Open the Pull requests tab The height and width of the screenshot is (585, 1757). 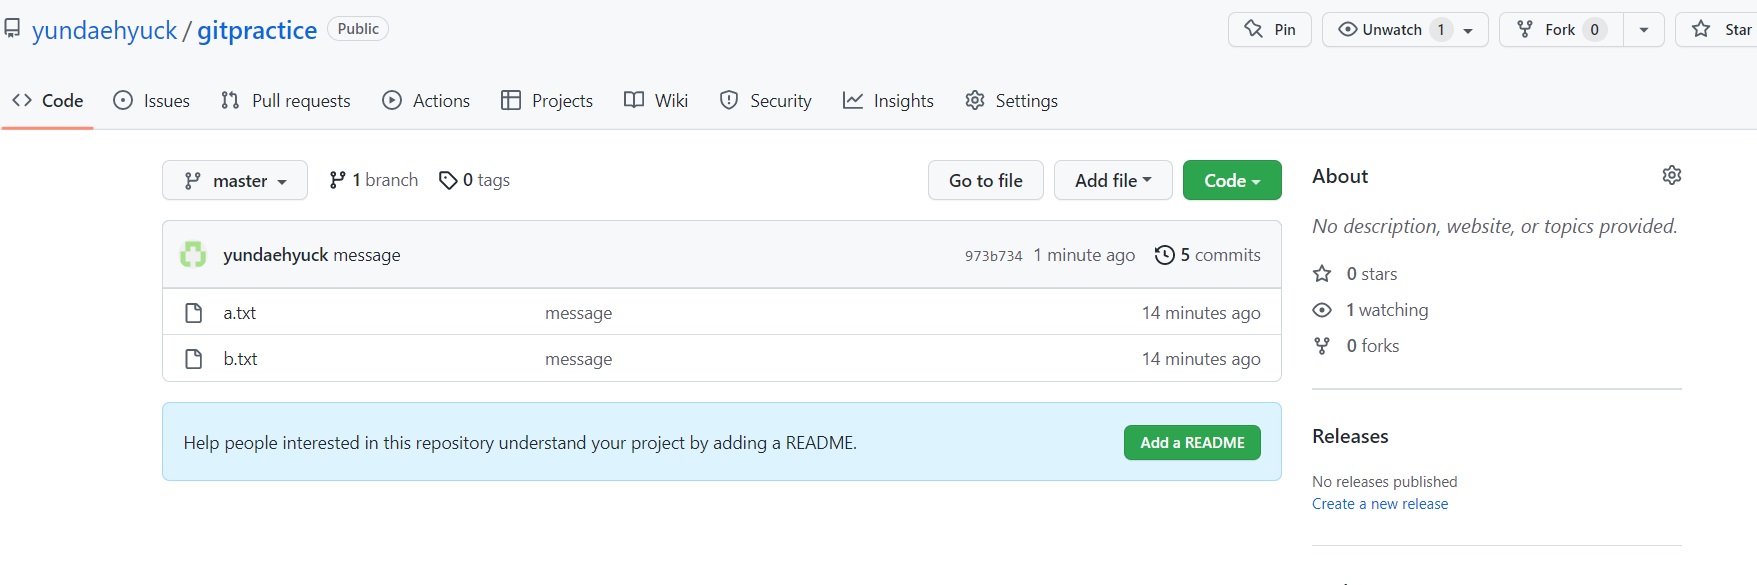(x=286, y=101)
